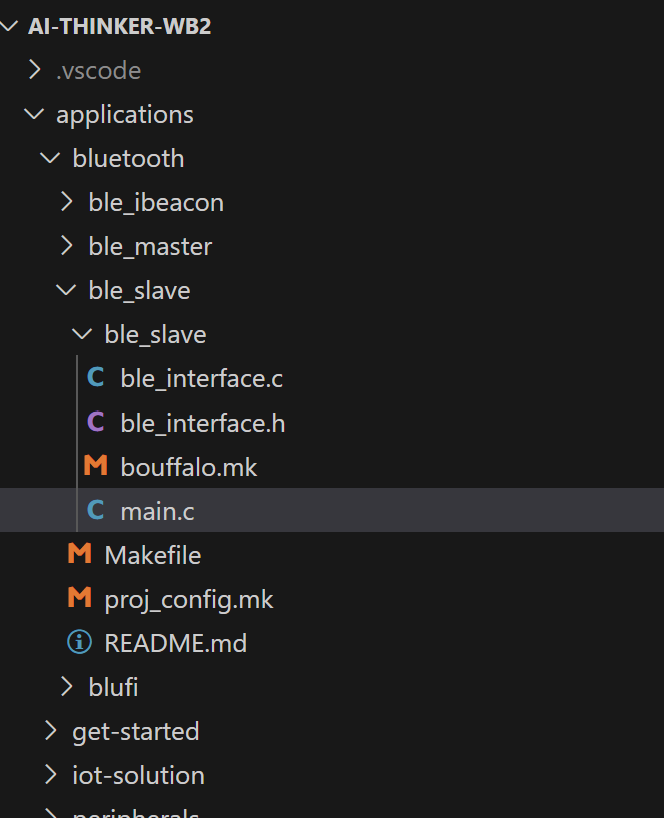This screenshot has height=818, width=664.
Task: Expand the ble_master folder arrow
Action: [x=66, y=246]
